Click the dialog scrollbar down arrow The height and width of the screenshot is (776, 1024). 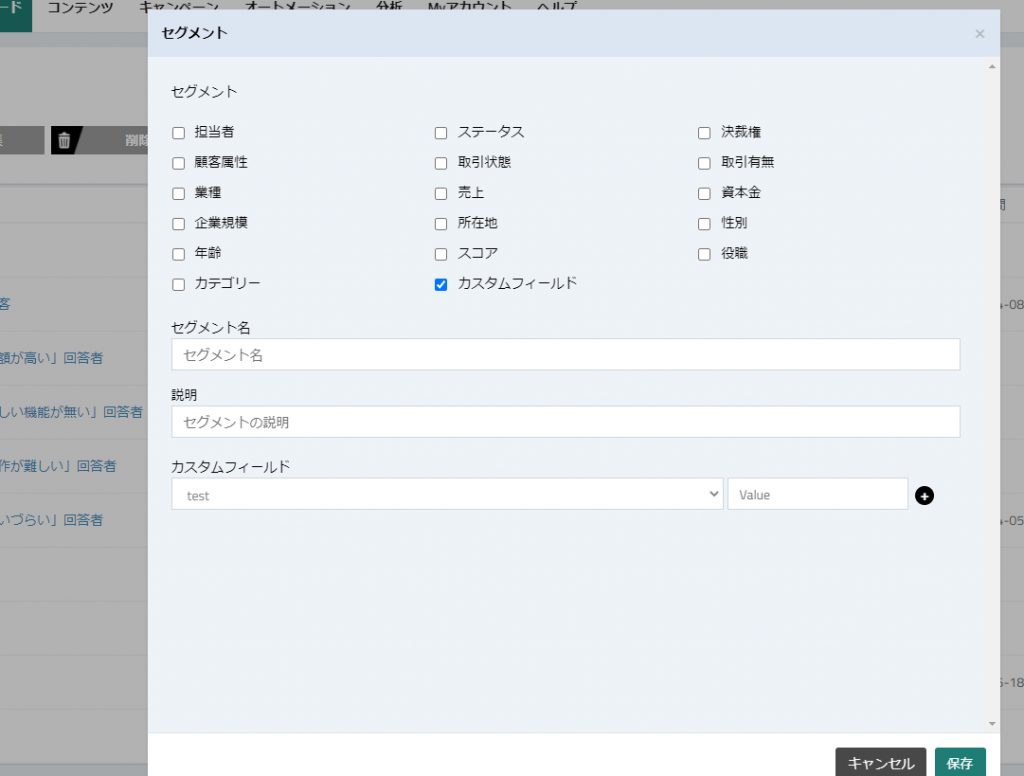click(992, 724)
